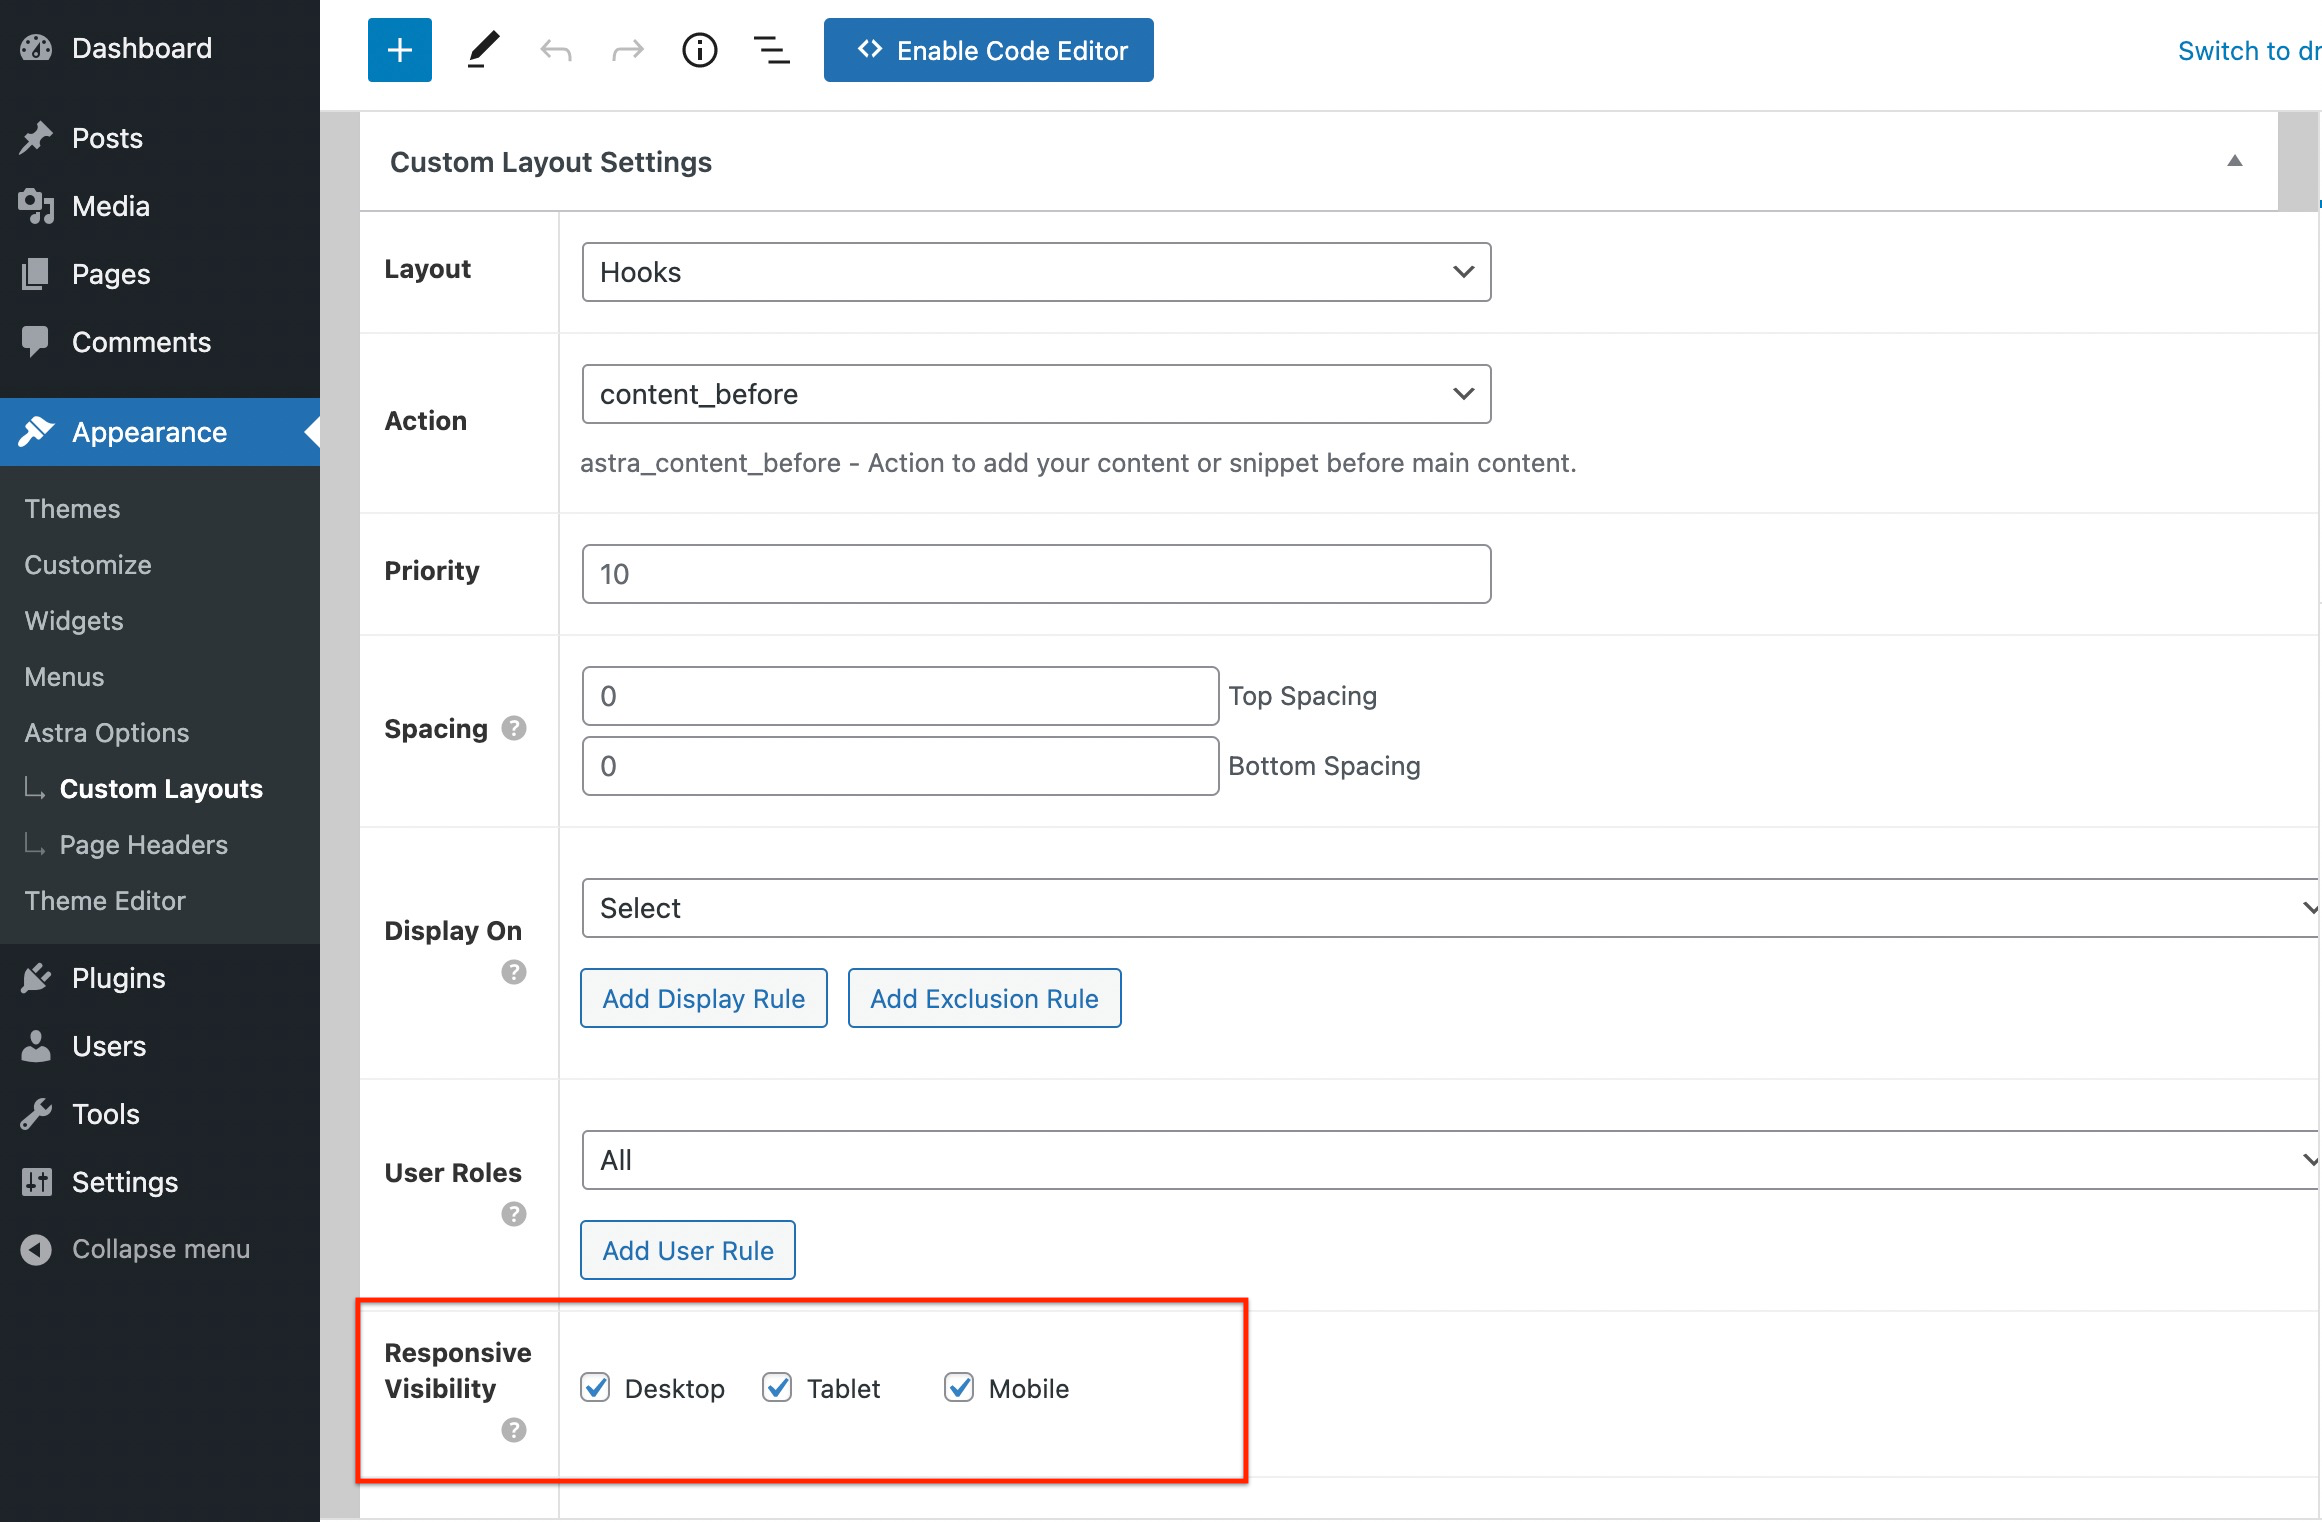The width and height of the screenshot is (2322, 1522).
Task: Open Customize submenu item
Action: click(x=88, y=565)
